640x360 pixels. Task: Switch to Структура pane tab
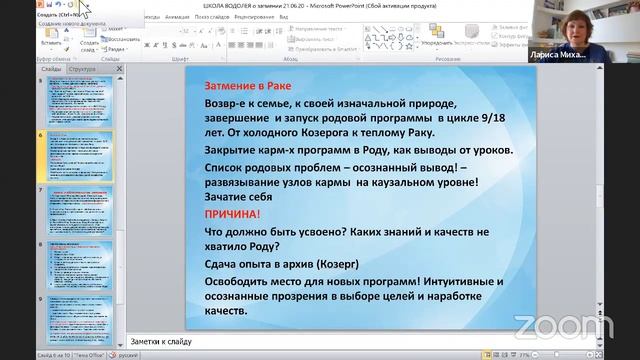[82, 69]
